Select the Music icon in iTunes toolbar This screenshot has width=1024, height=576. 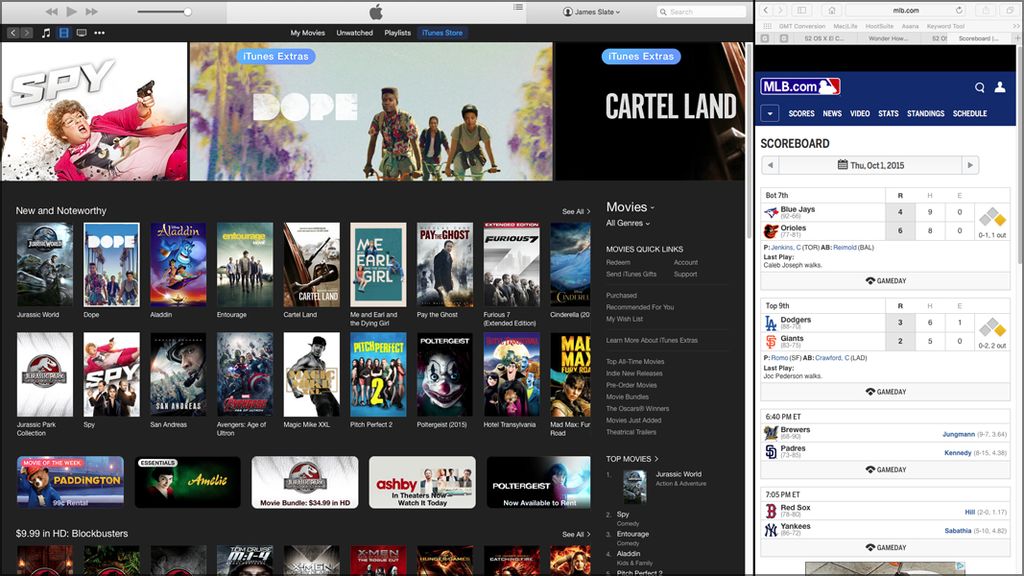(x=46, y=33)
